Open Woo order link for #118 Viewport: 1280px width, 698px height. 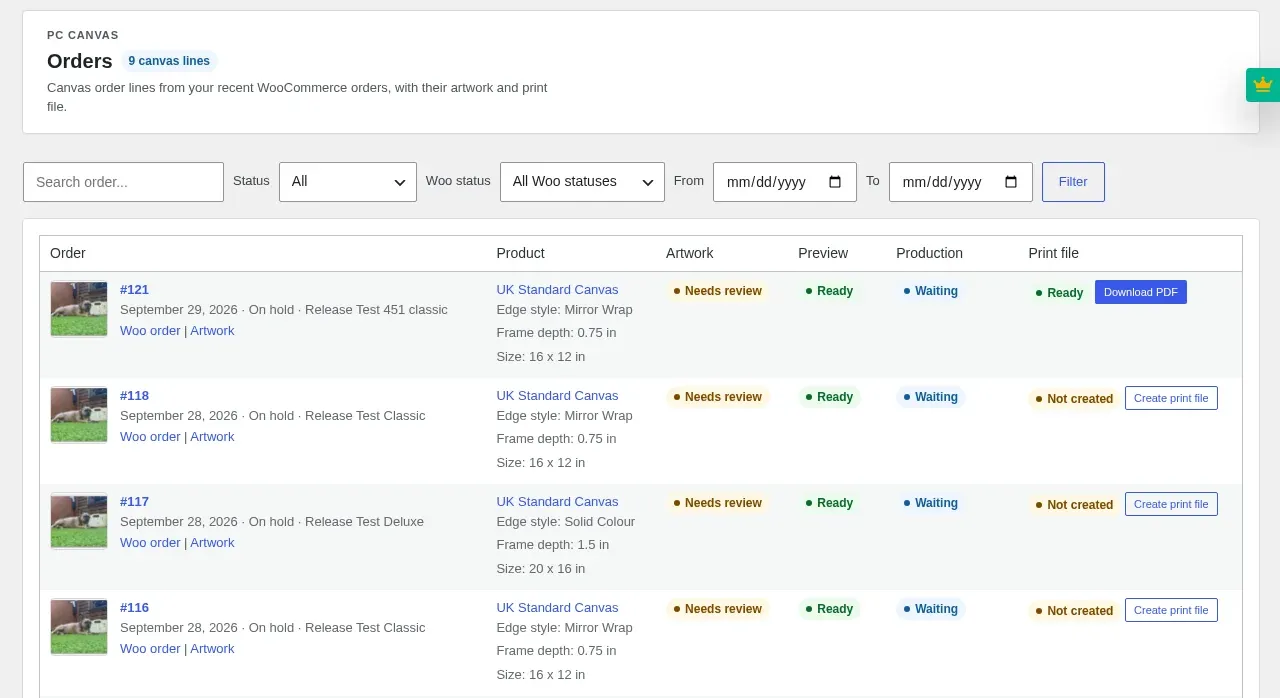click(x=150, y=437)
